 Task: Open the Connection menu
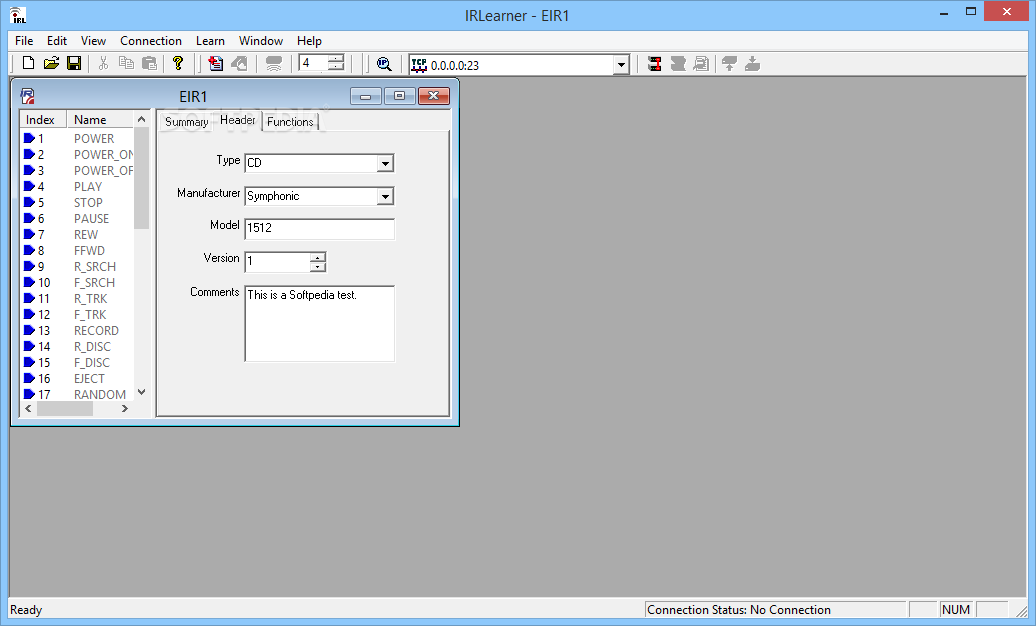pos(151,40)
